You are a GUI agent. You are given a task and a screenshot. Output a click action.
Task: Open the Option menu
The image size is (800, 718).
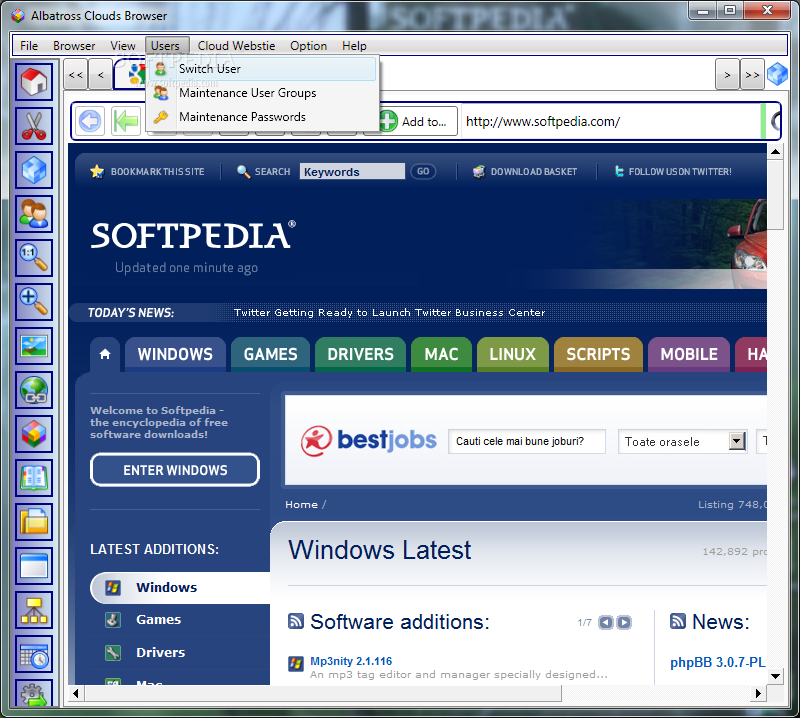pyautogui.click(x=308, y=46)
